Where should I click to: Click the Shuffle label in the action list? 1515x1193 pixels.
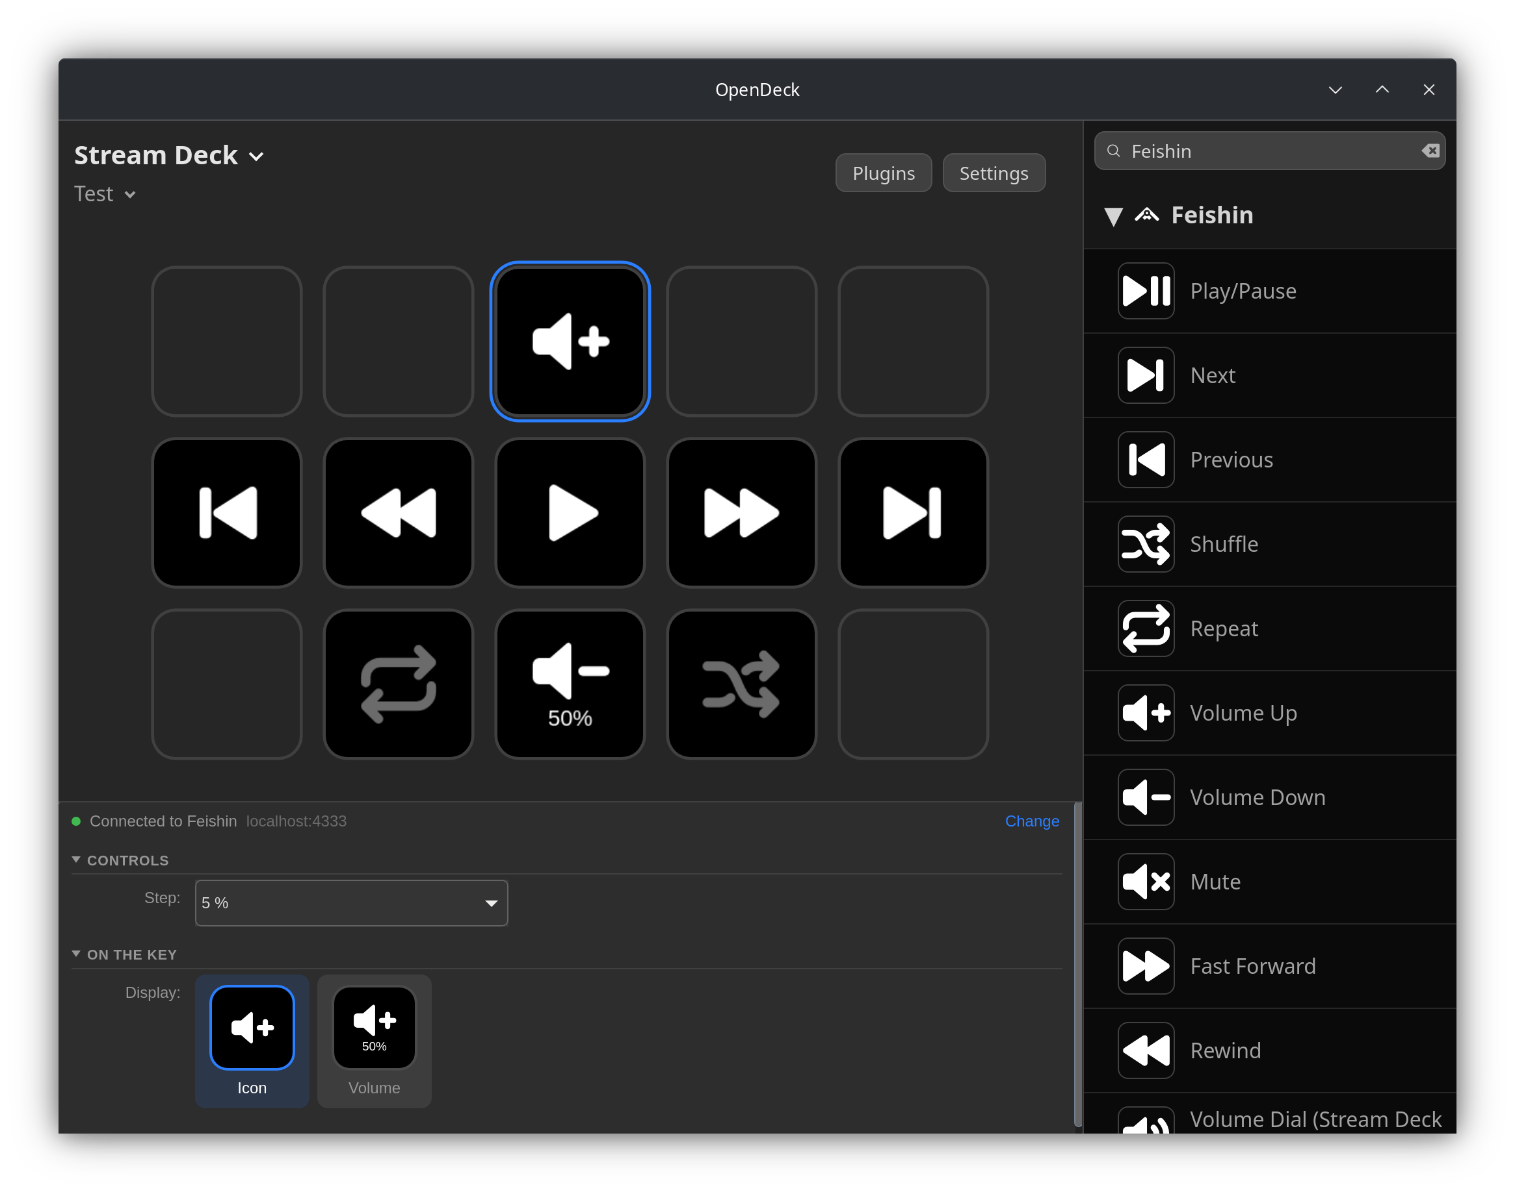[x=1224, y=544]
